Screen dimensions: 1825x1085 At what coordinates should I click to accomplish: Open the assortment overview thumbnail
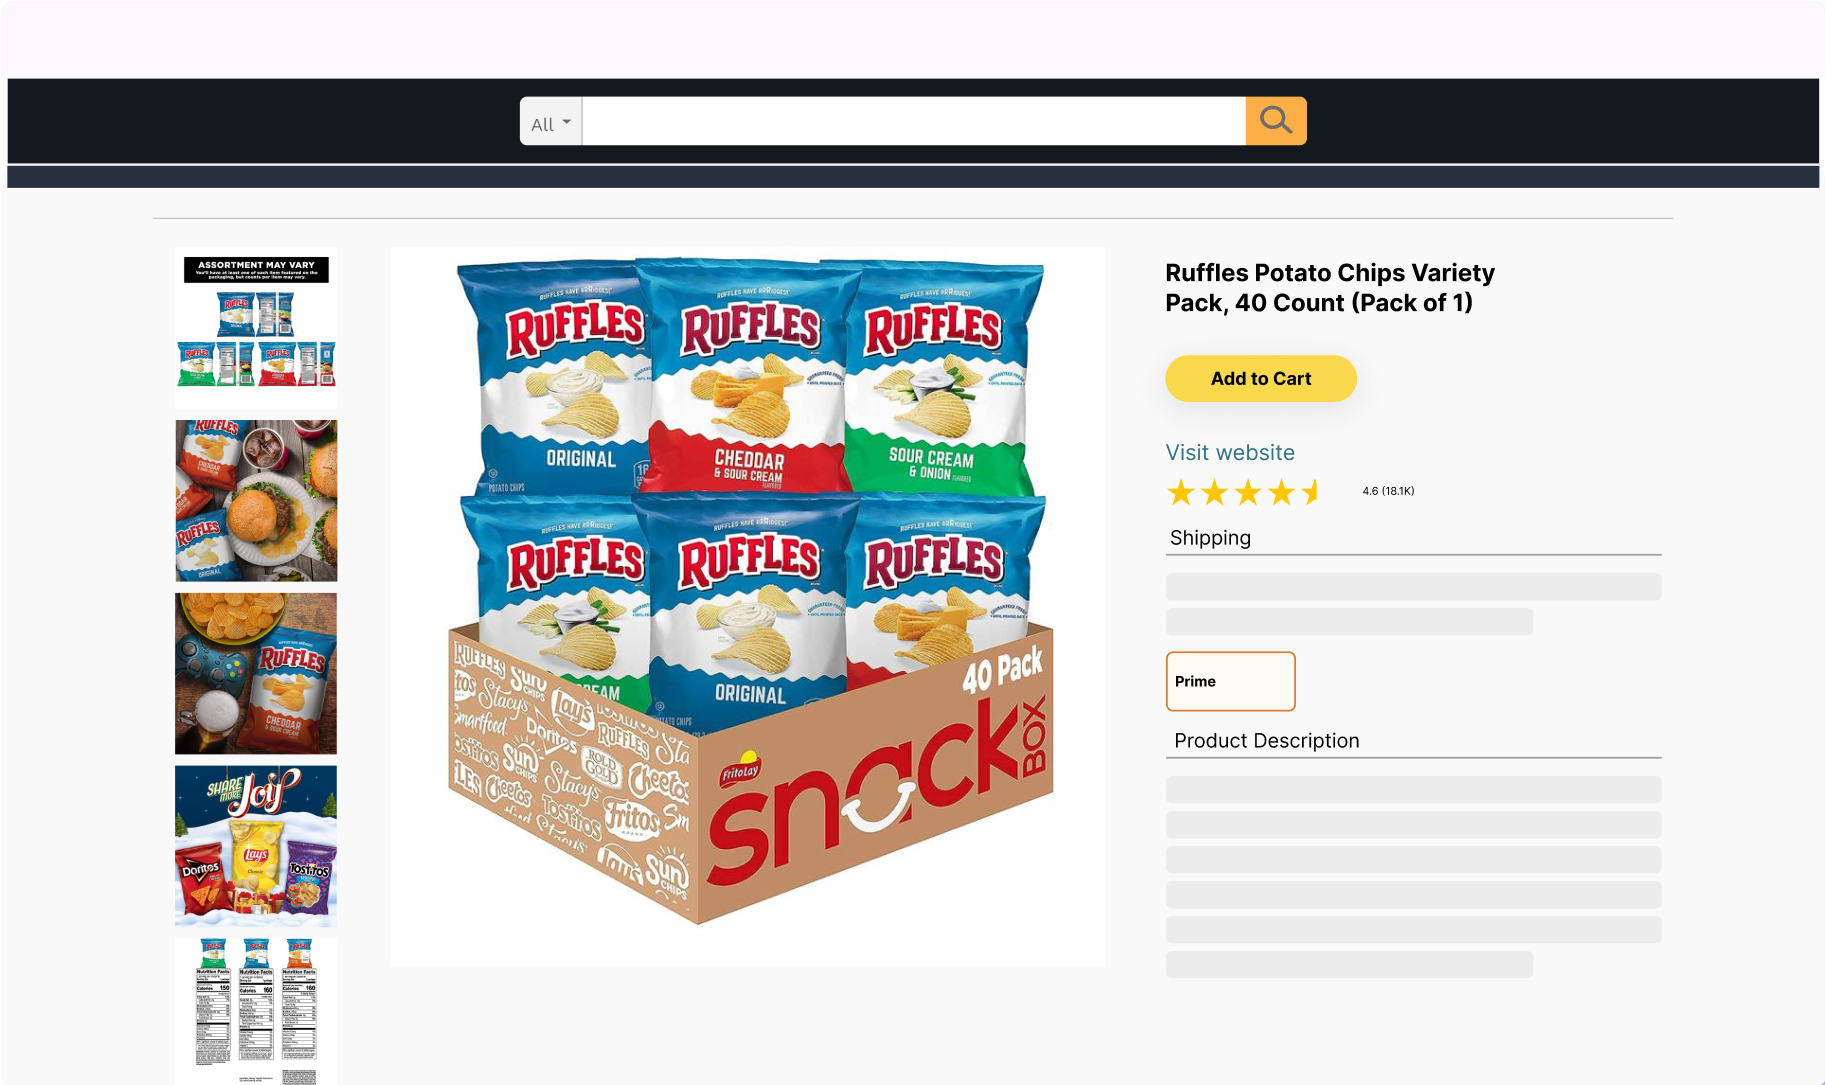[x=255, y=327]
